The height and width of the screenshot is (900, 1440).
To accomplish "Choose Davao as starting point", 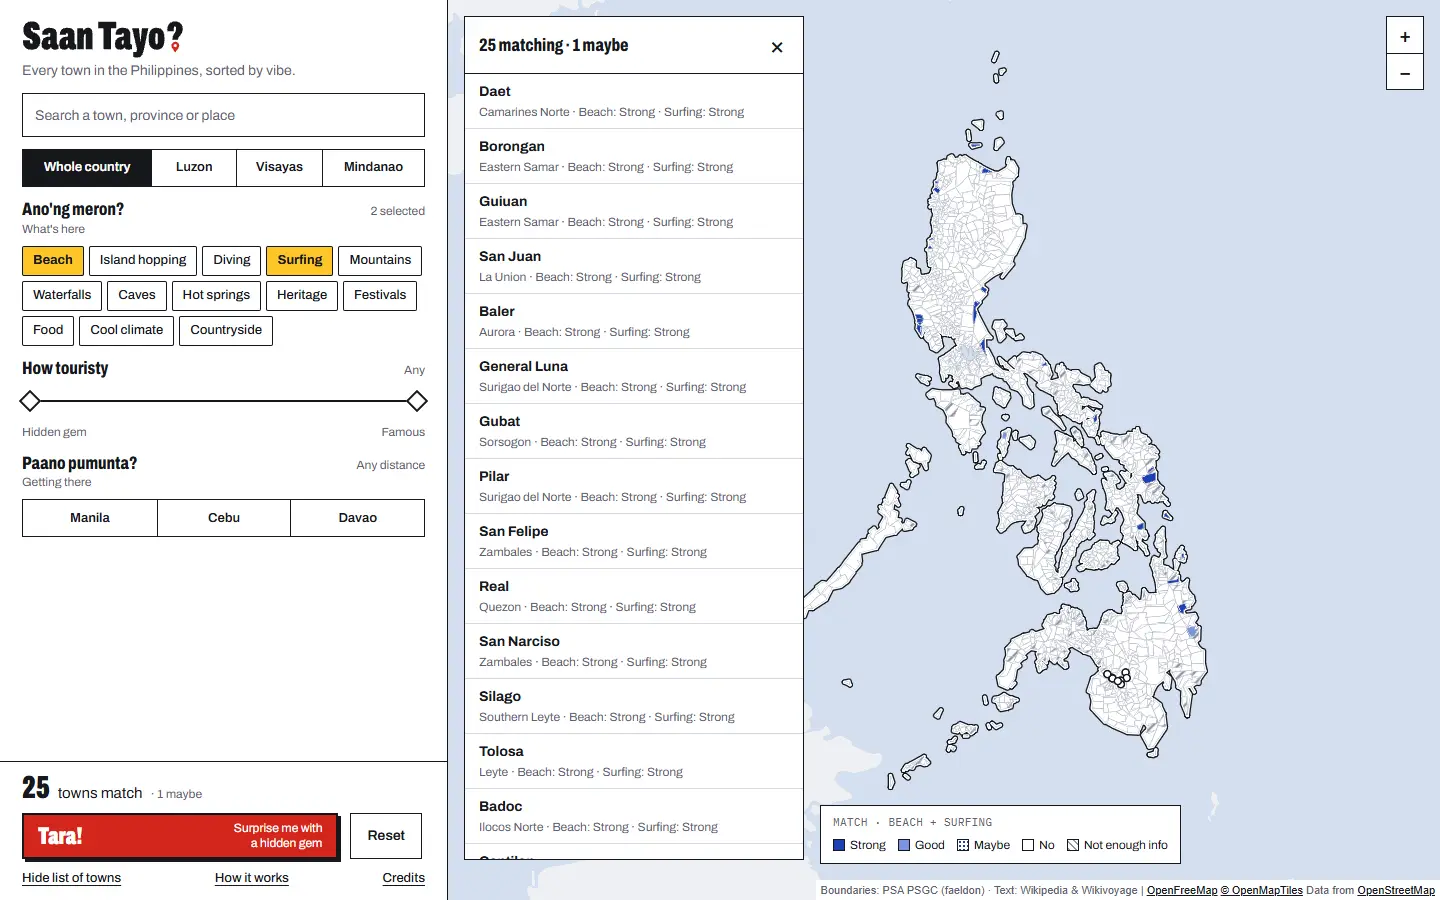I will pyautogui.click(x=358, y=518).
